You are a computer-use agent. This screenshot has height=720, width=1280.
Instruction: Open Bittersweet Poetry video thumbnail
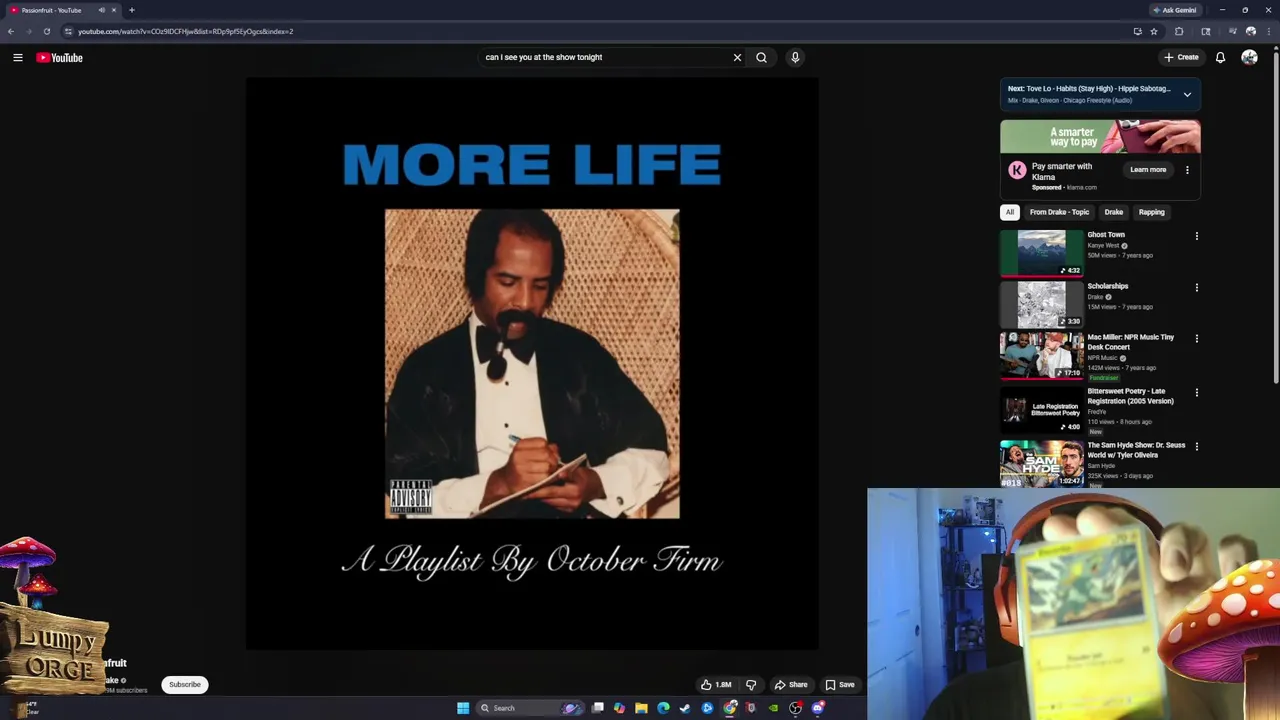point(1042,409)
